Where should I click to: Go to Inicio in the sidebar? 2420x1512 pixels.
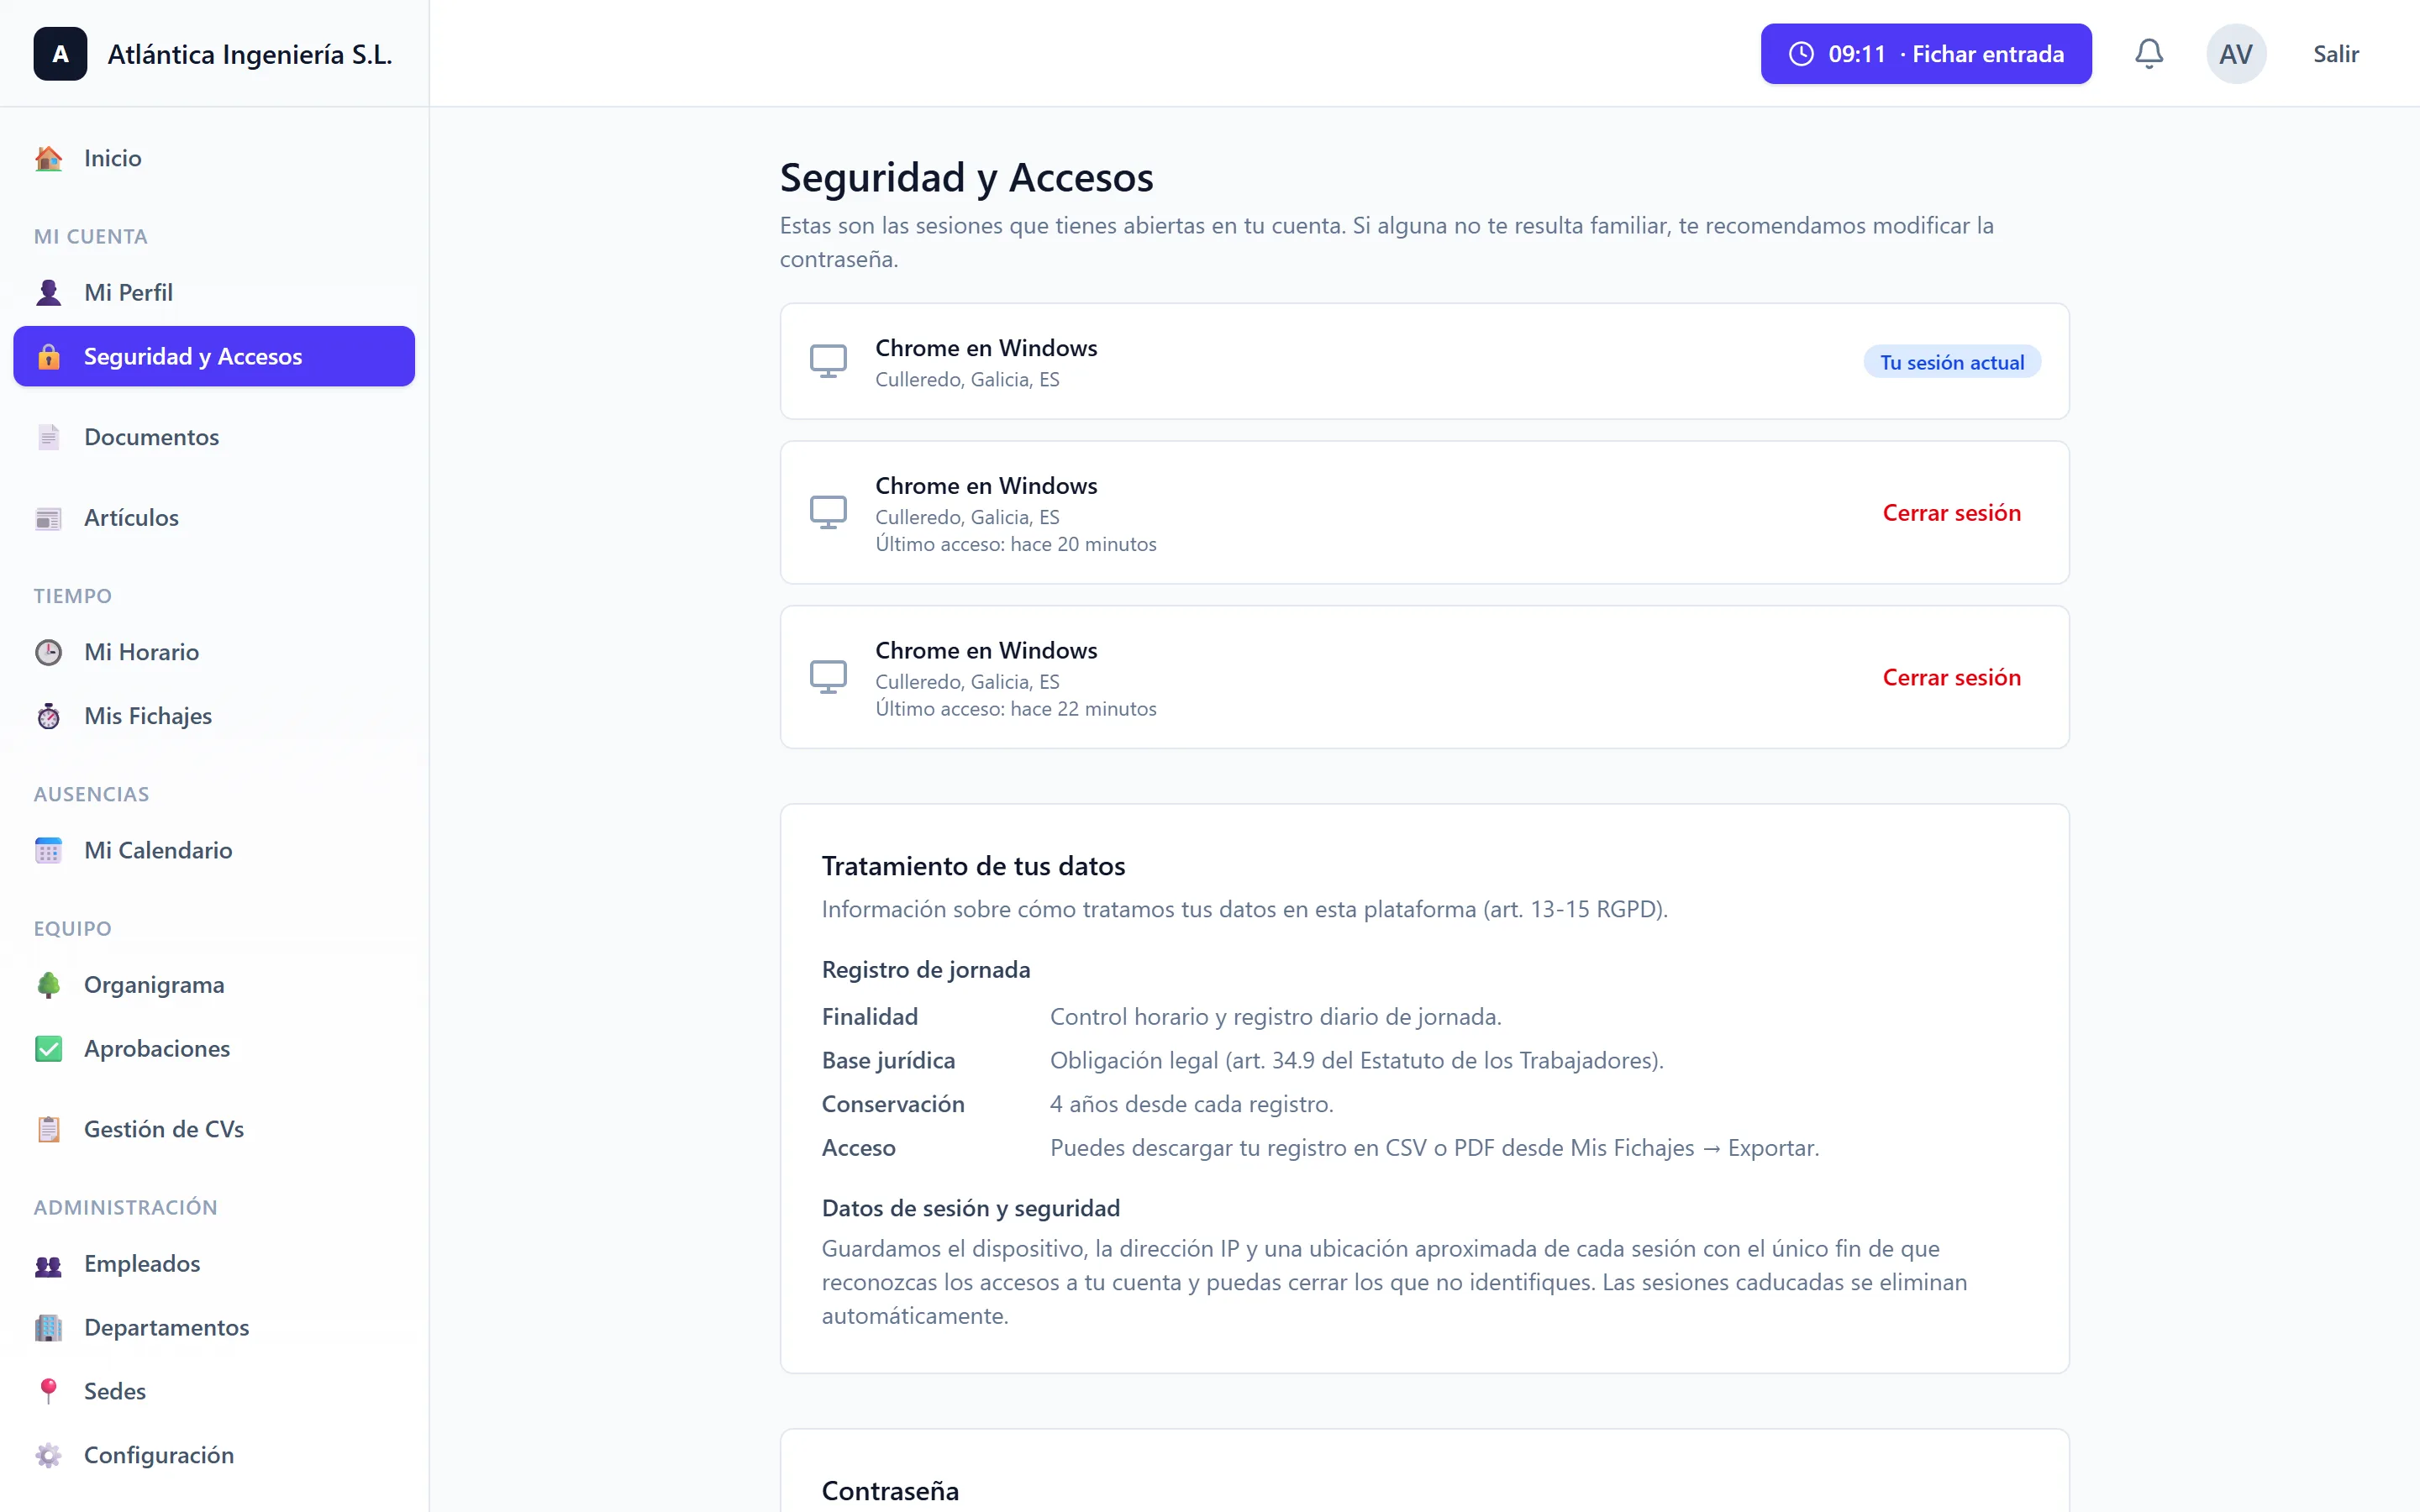point(214,158)
